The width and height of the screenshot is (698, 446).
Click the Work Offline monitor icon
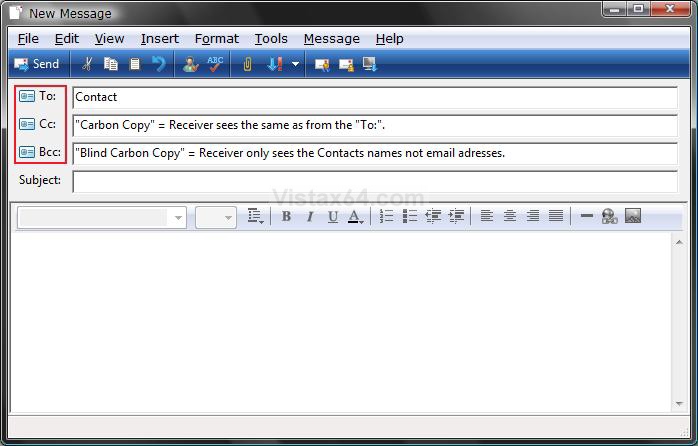tap(370, 64)
